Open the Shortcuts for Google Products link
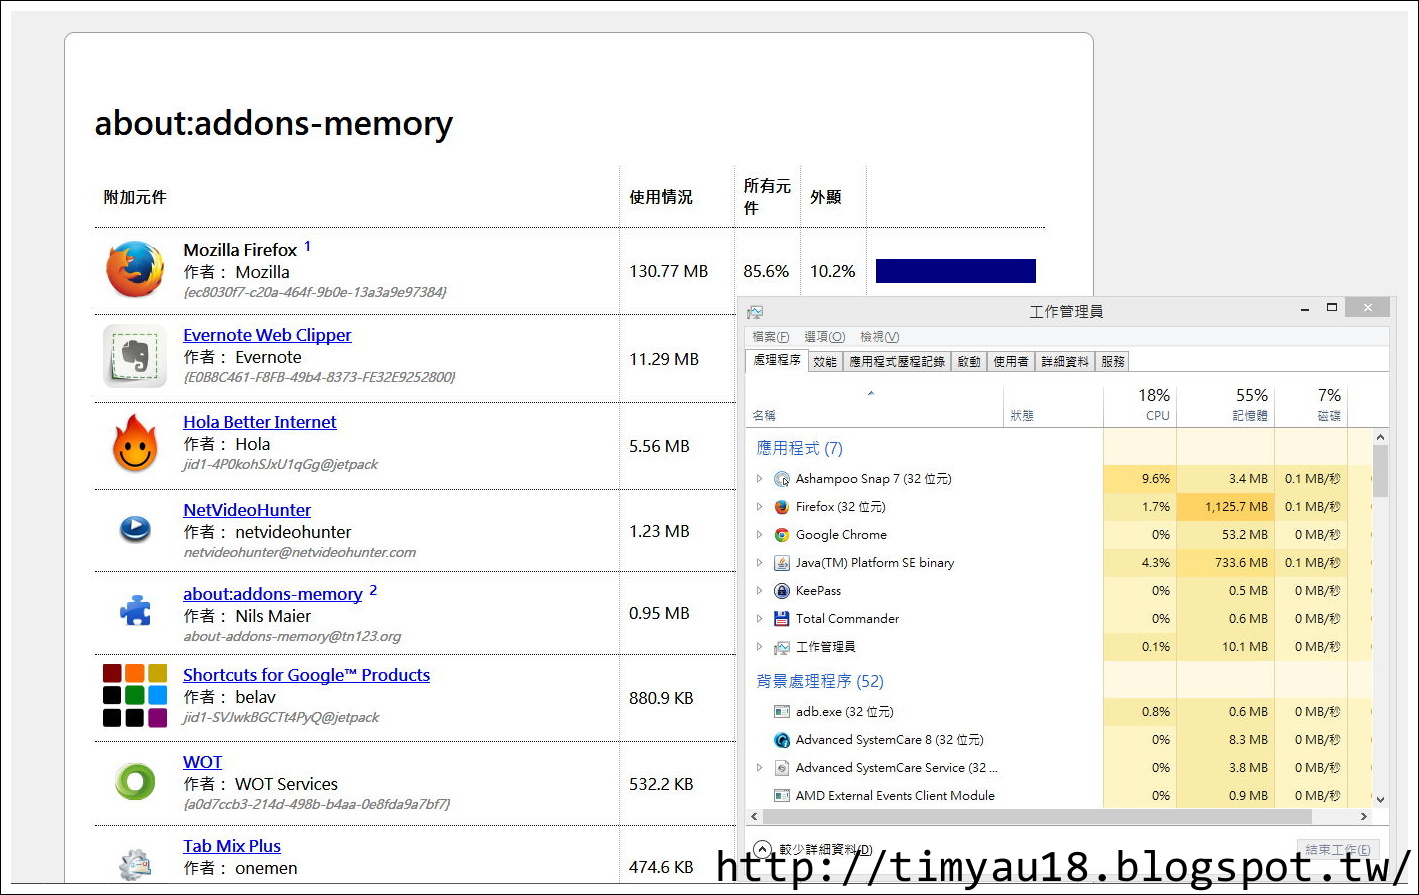Screen dimensions: 1419x895 coord(306,675)
